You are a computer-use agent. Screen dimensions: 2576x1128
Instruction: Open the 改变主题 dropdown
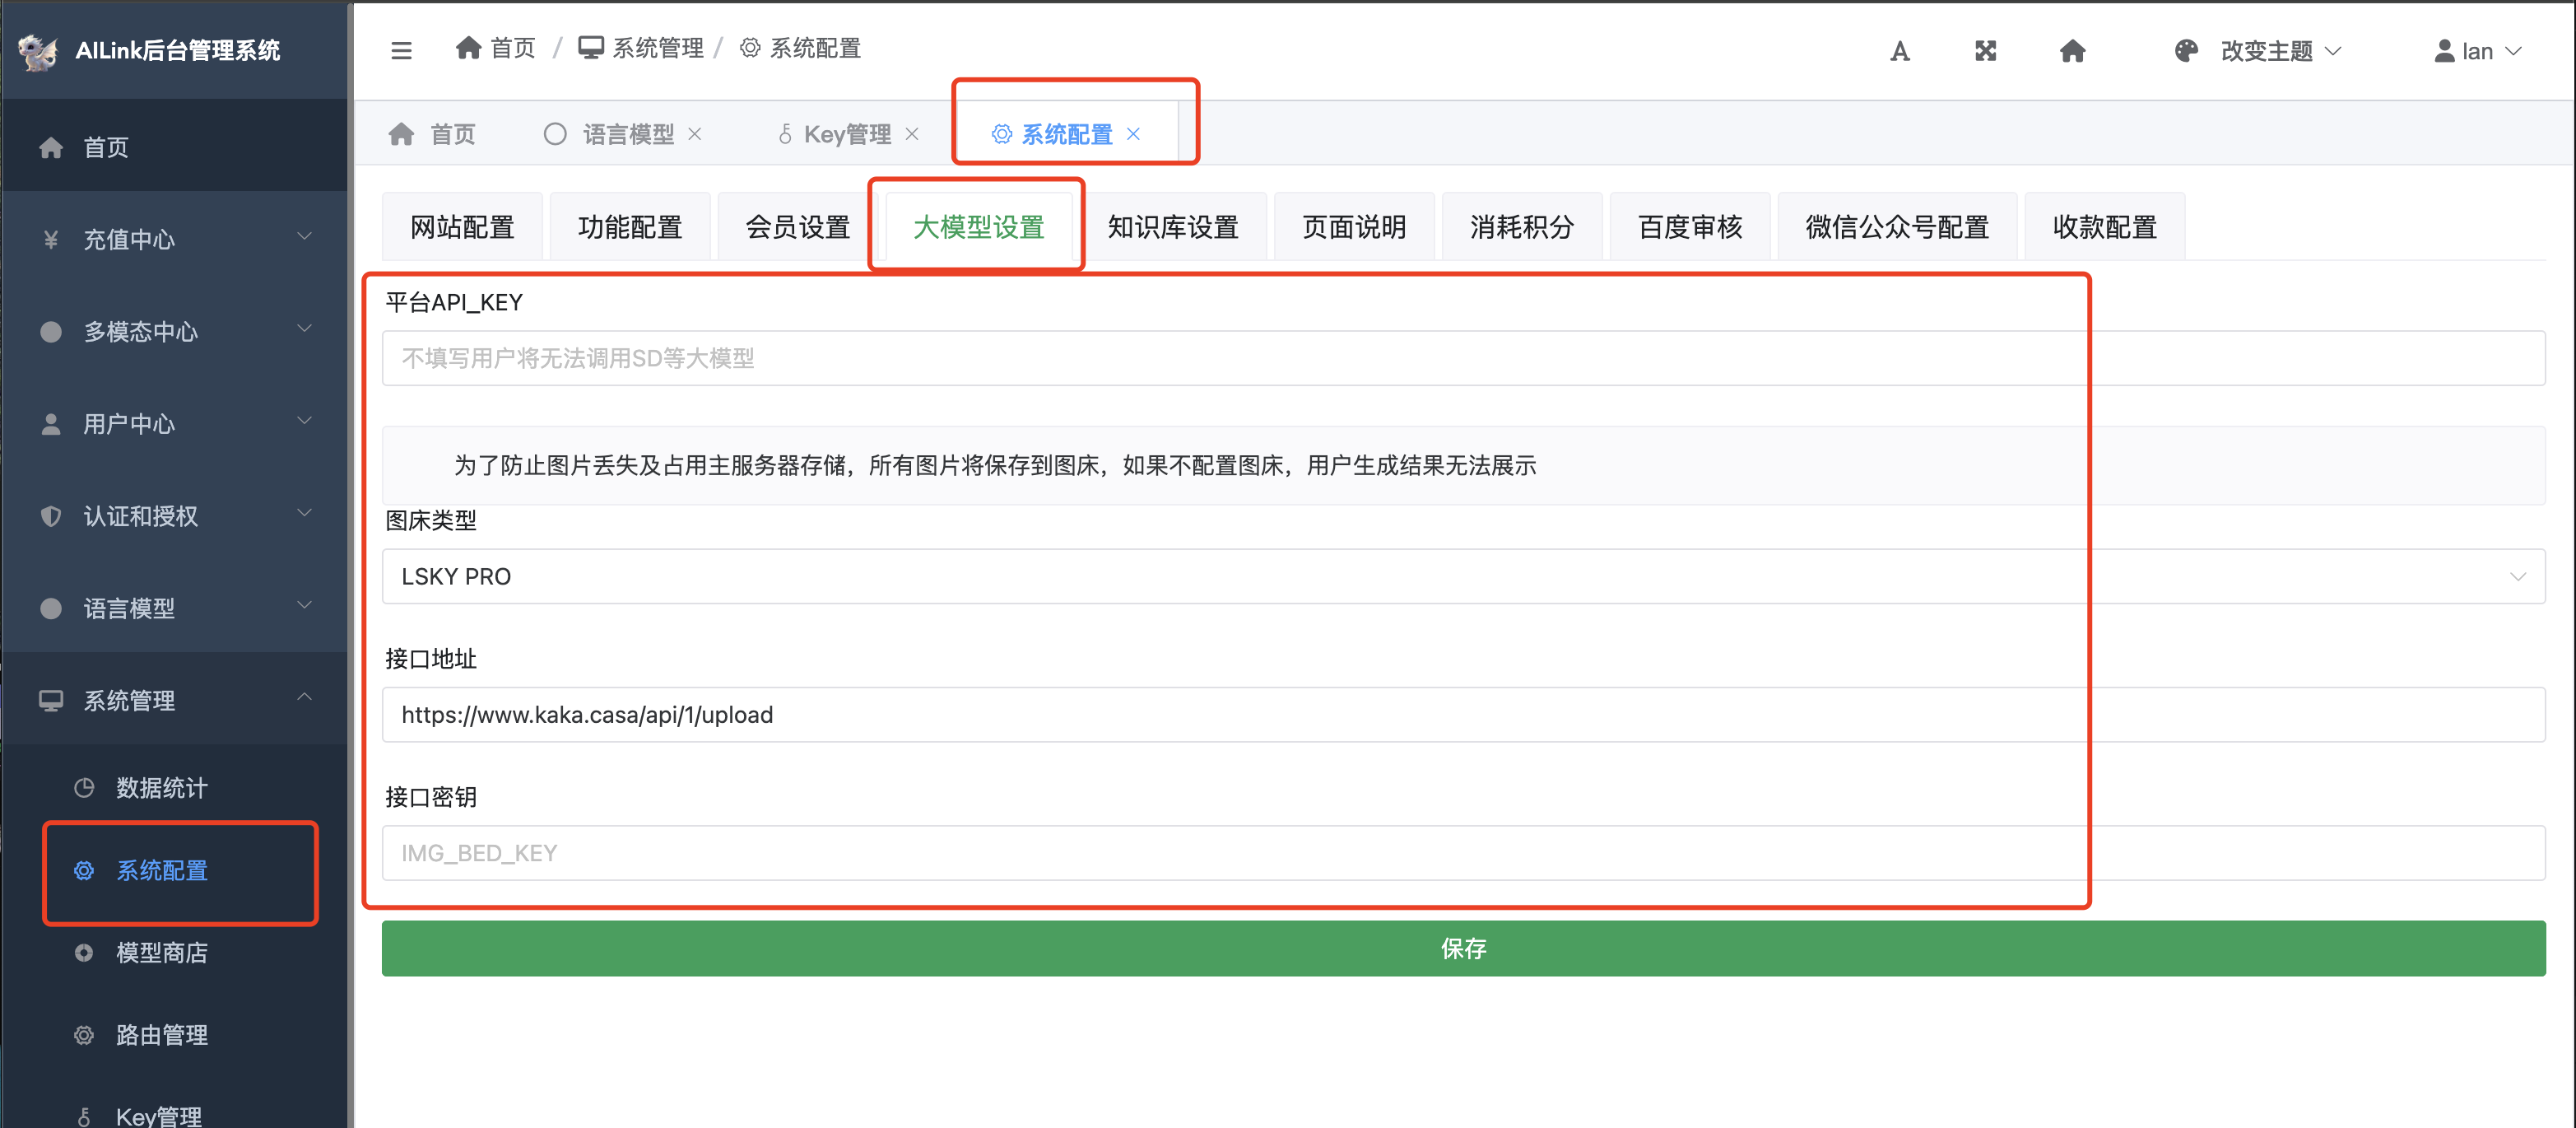pyautogui.click(x=2280, y=51)
